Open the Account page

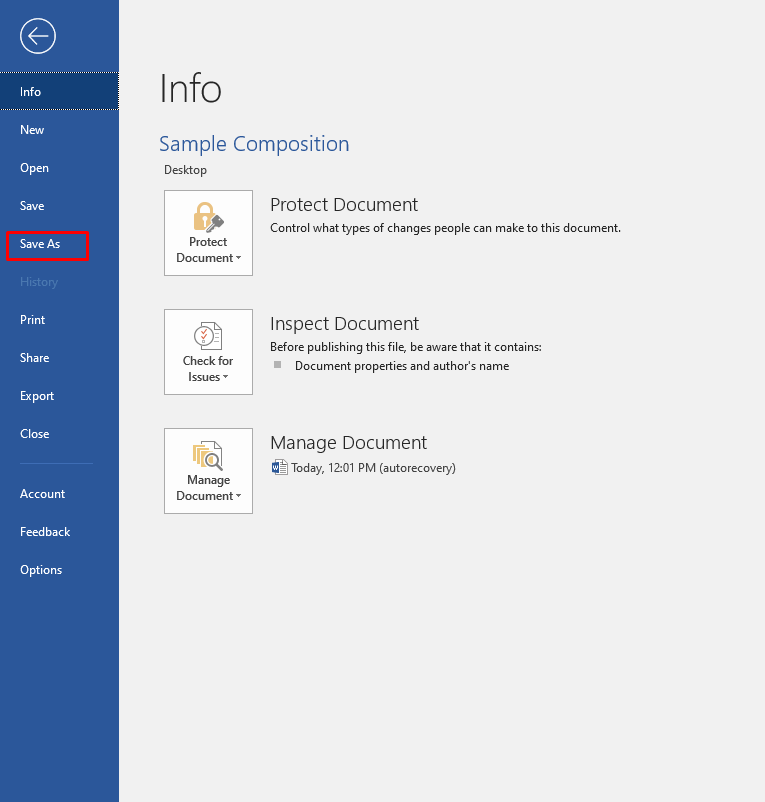click(59, 494)
